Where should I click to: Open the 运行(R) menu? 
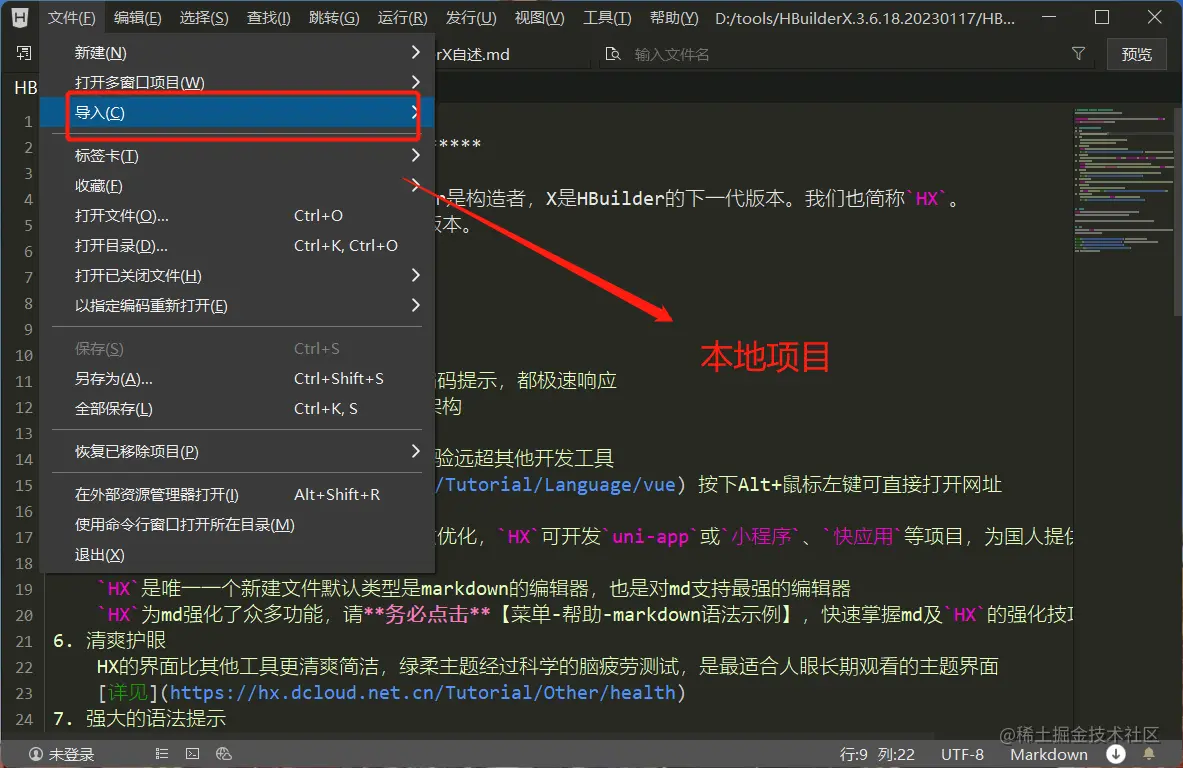402,17
